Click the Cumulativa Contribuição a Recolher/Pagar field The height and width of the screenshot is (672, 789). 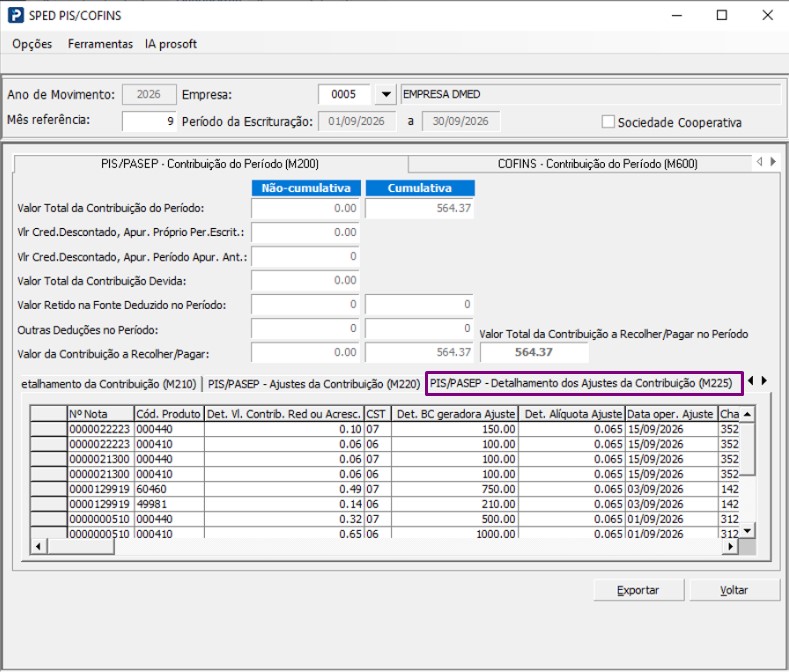pyautogui.click(x=419, y=352)
